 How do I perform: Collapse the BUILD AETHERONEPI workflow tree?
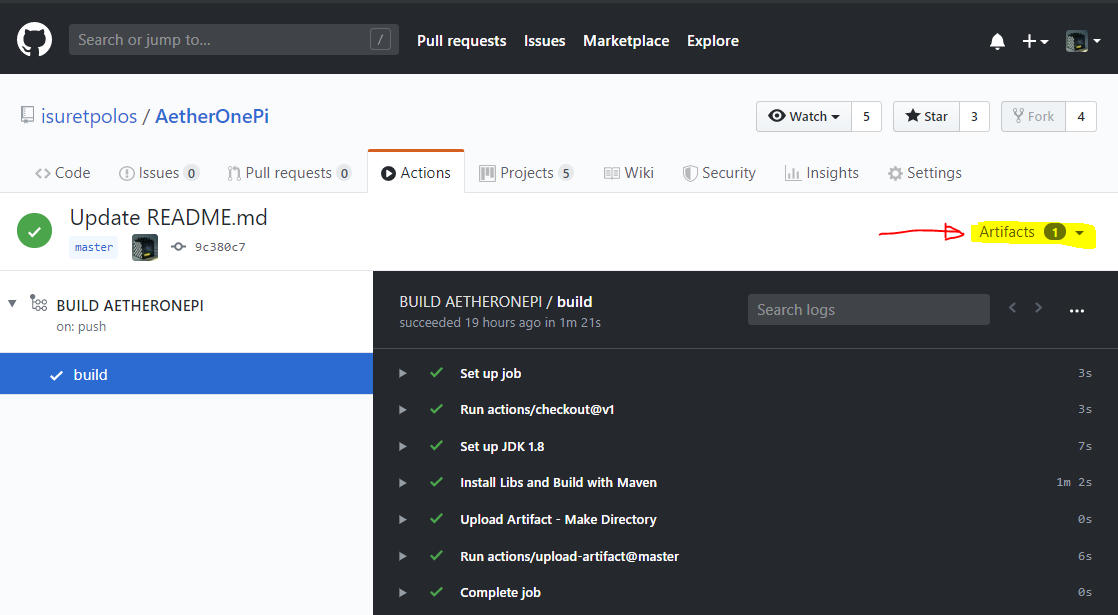pyautogui.click(x=13, y=304)
